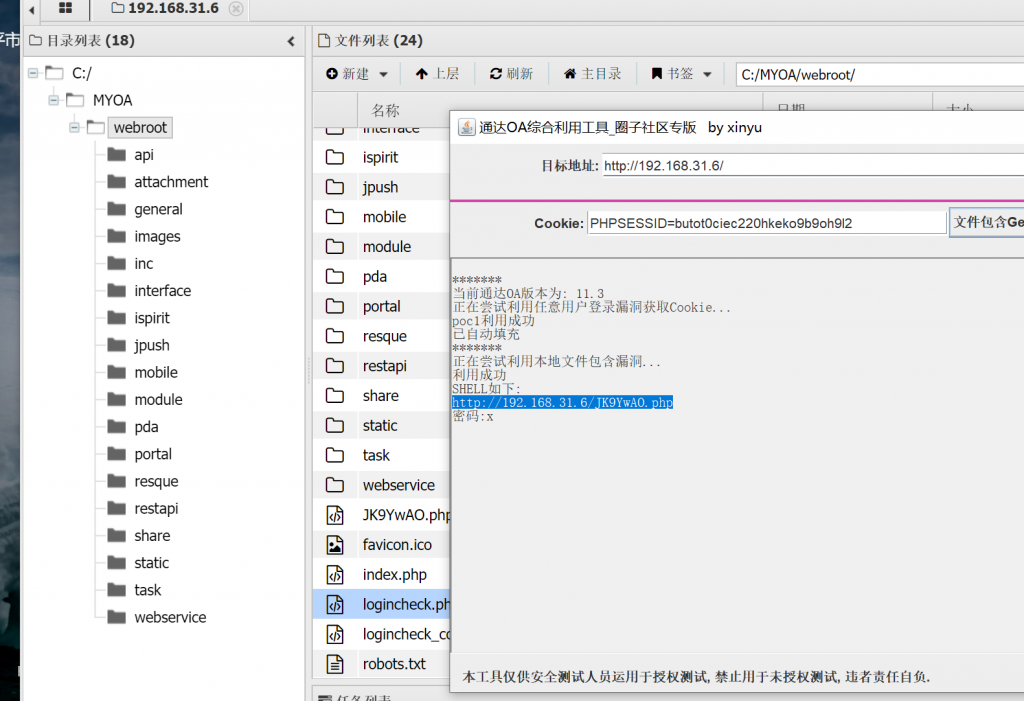Click the Cookie input field with PHPSESSID
Viewport: 1024px width, 701px height.
tap(765, 223)
